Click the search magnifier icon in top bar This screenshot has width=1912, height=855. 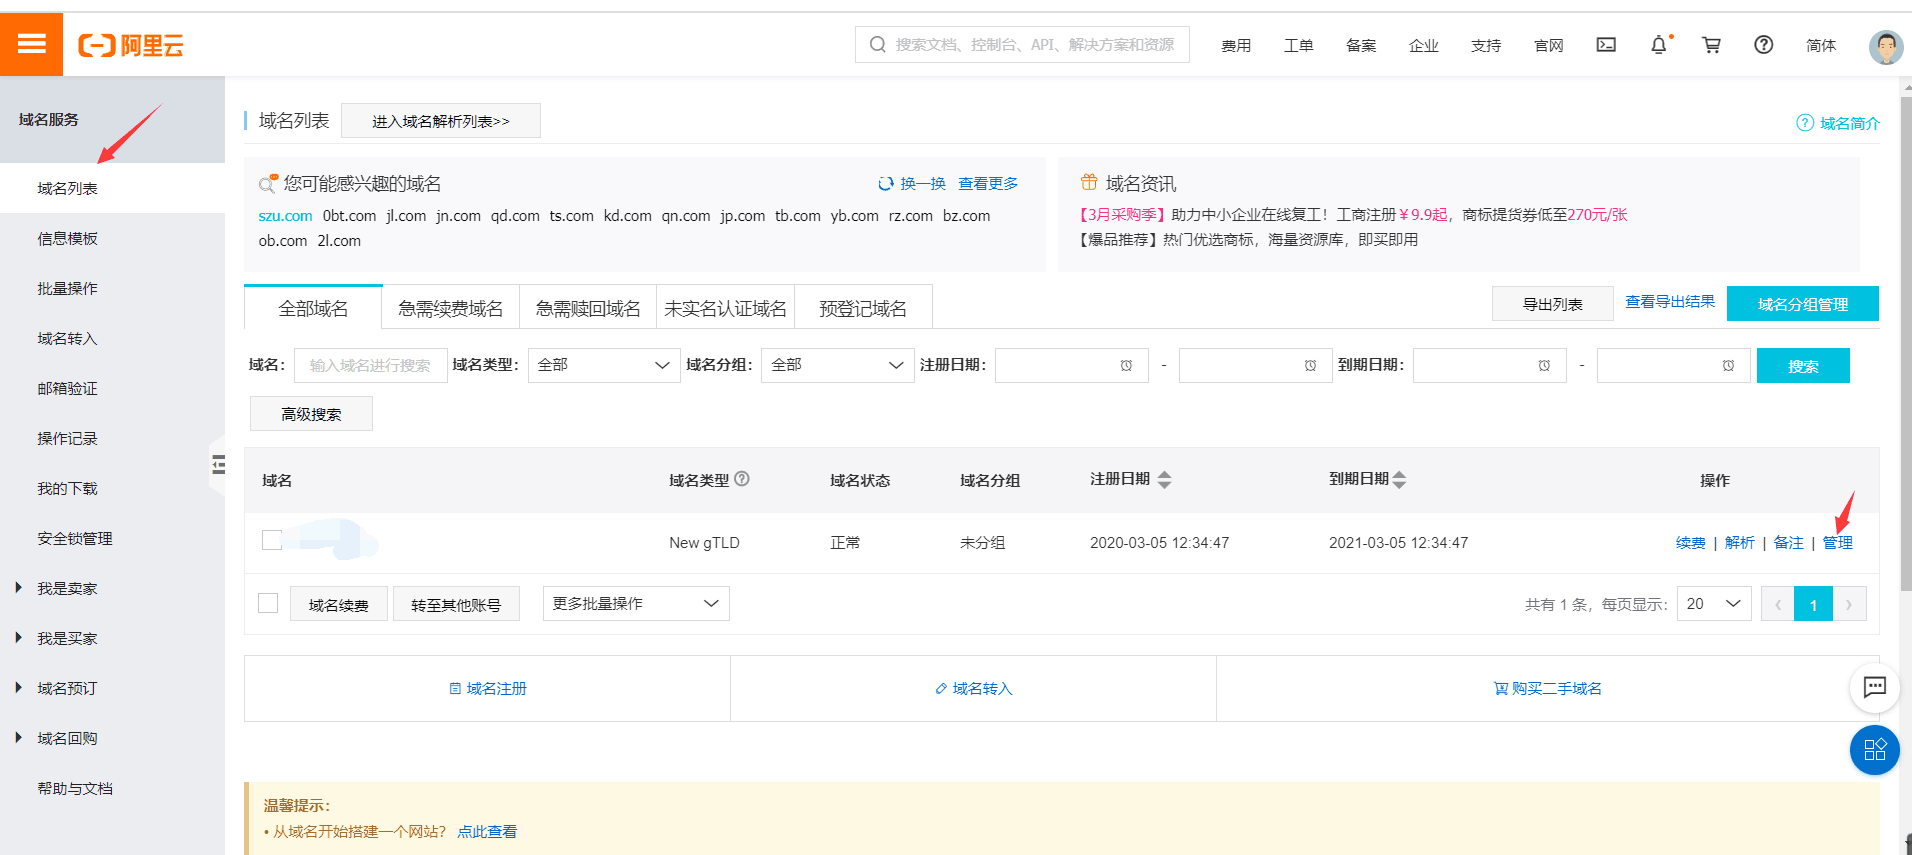point(877,45)
